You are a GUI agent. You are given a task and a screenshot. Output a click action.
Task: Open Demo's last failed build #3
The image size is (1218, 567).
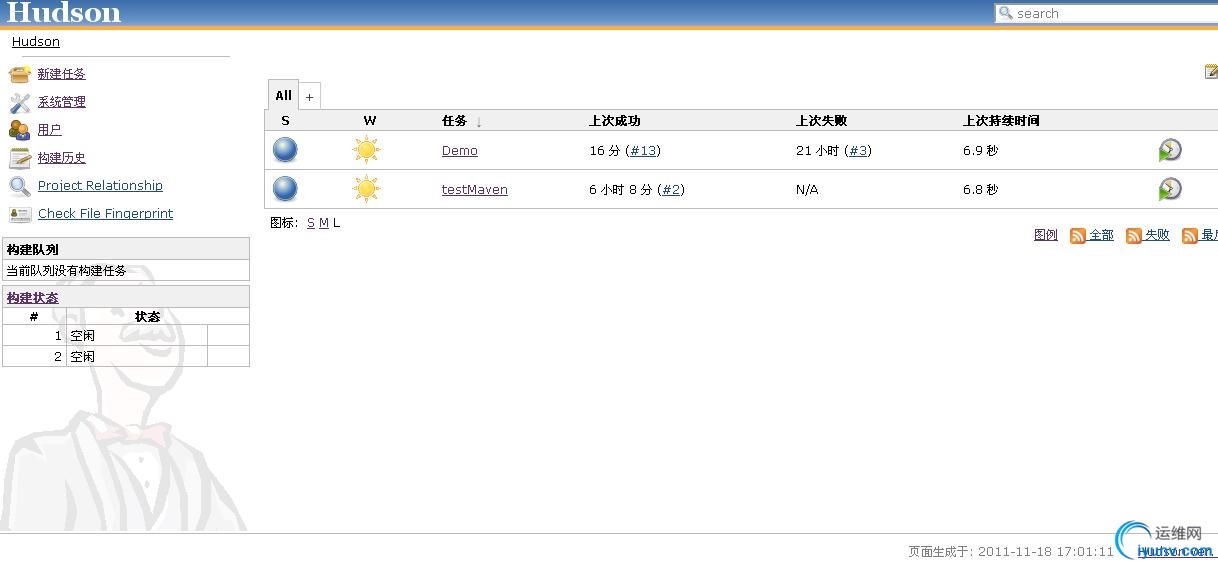(x=858, y=151)
